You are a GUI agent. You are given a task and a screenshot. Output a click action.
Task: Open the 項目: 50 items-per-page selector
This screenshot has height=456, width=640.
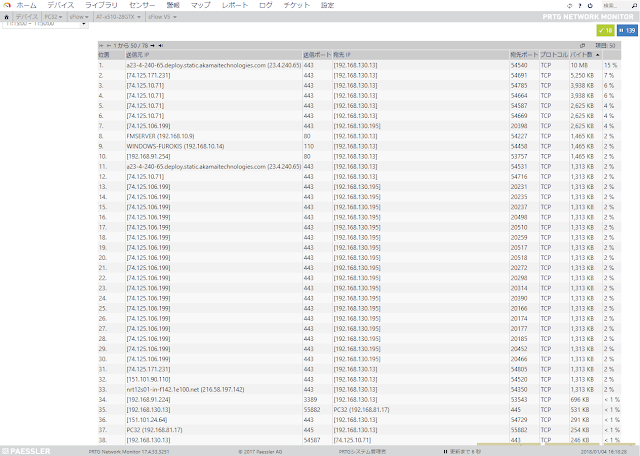[605, 46]
